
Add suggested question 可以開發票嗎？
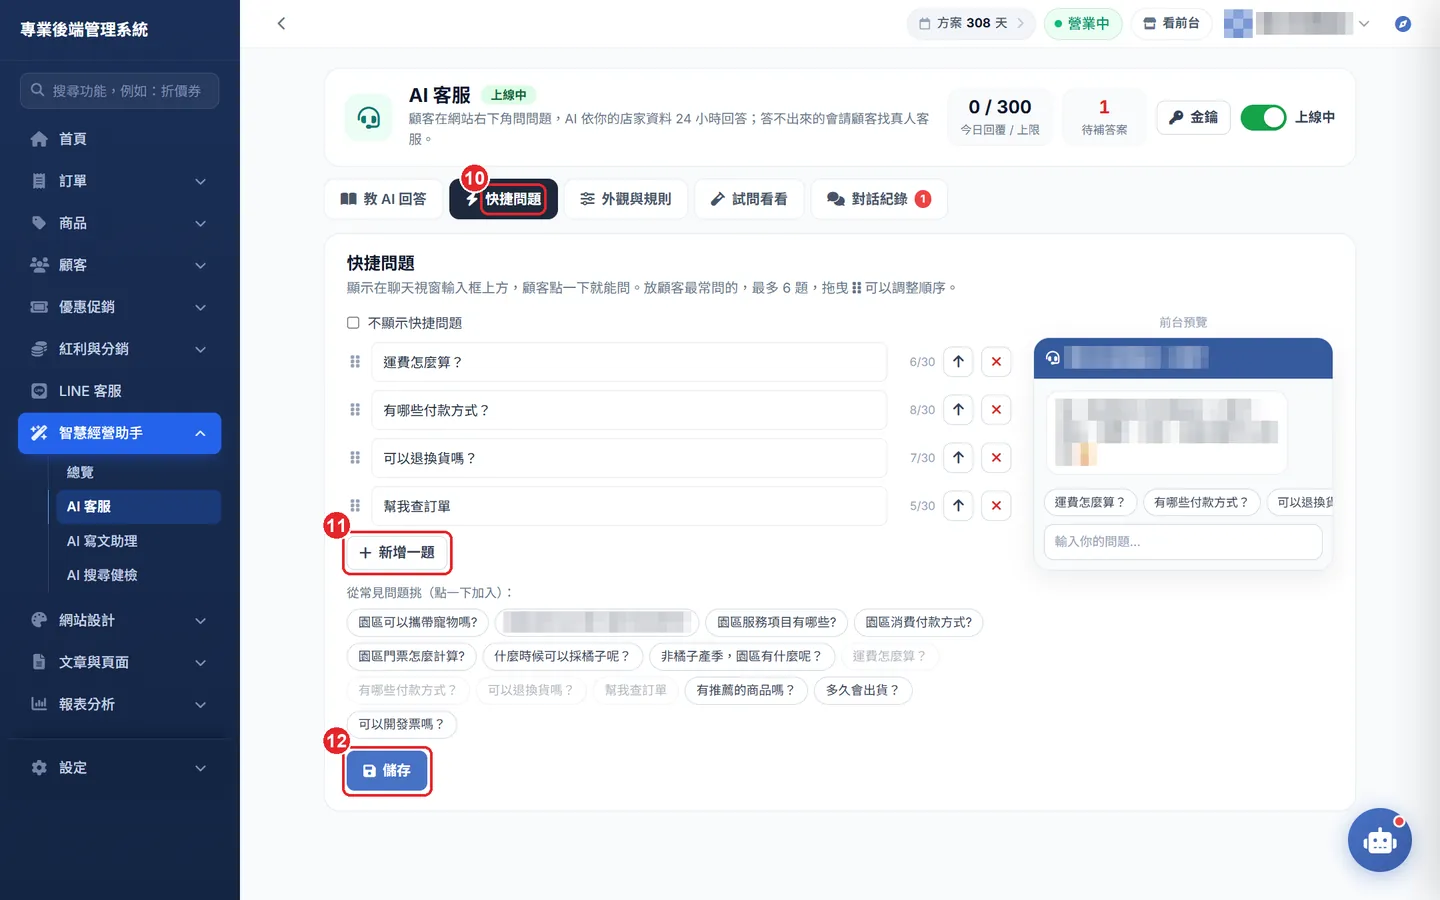tap(401, 724)
